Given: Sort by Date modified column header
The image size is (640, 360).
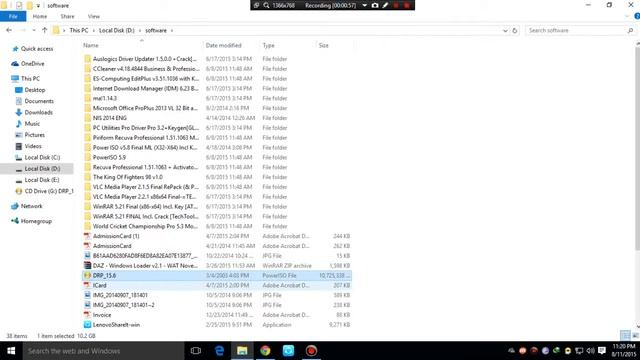Looking at the screenshot, I should pos(224,45).
